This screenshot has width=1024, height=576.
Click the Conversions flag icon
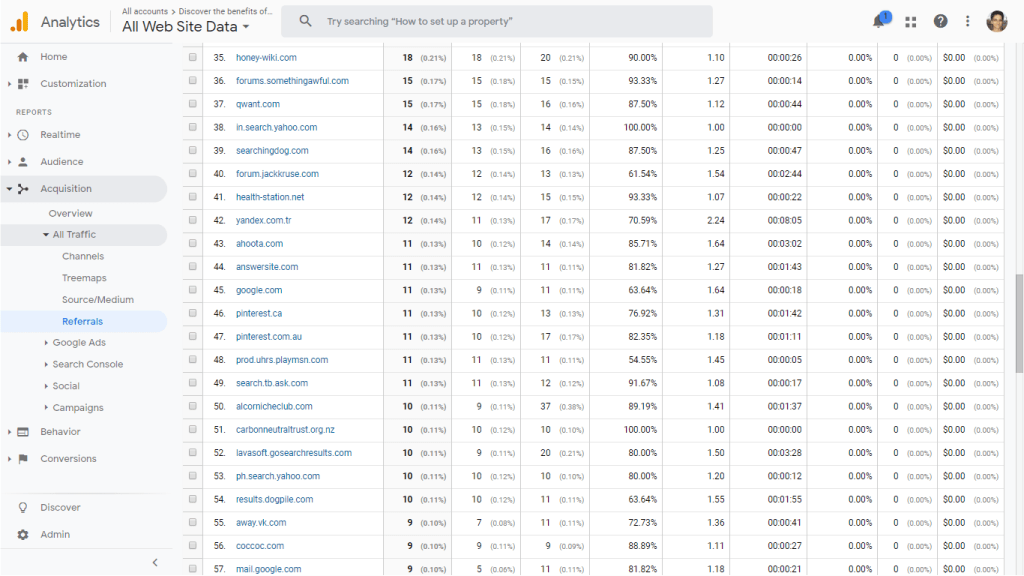23,458
